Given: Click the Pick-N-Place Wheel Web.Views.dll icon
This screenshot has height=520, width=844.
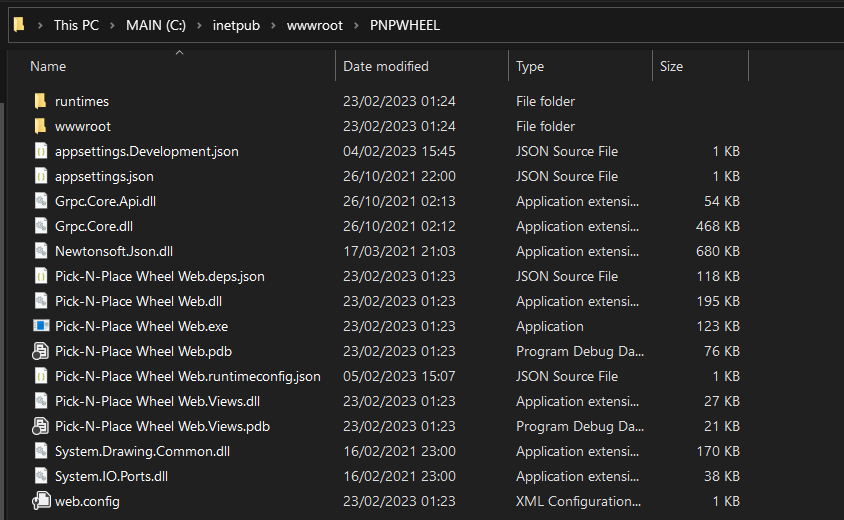Looking at the screenshot, I should (41, 401).
